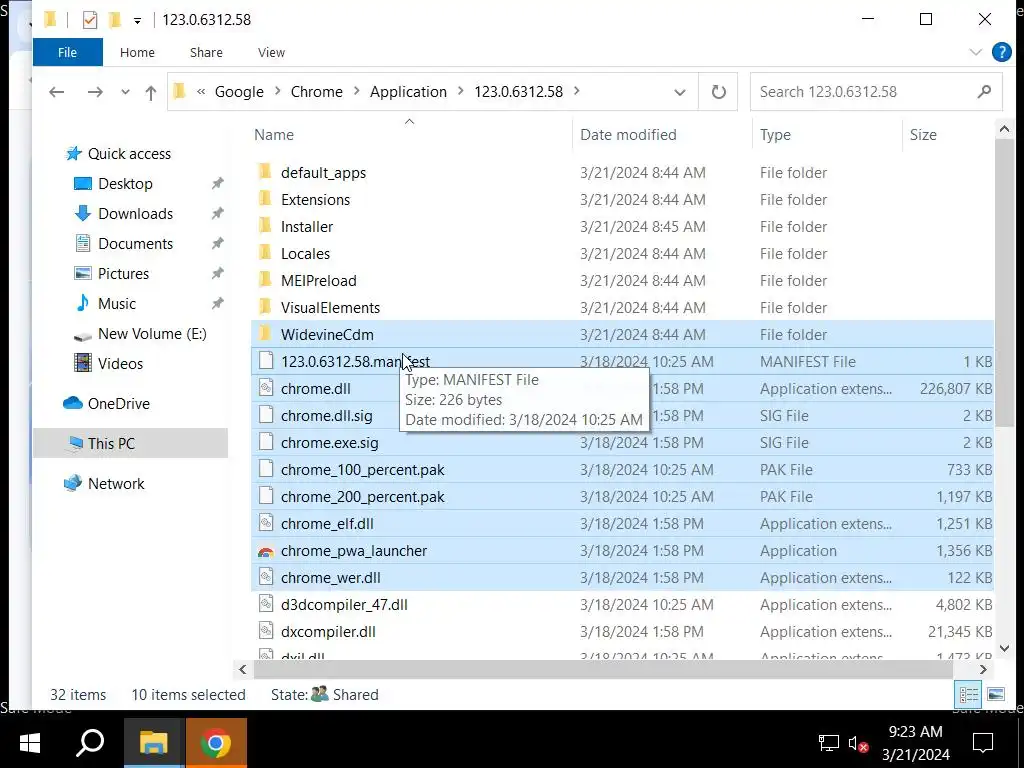This screenshot has height=768, width=1024.
Task: Click horizontal scrollbar right arrow
Action: 984,669
